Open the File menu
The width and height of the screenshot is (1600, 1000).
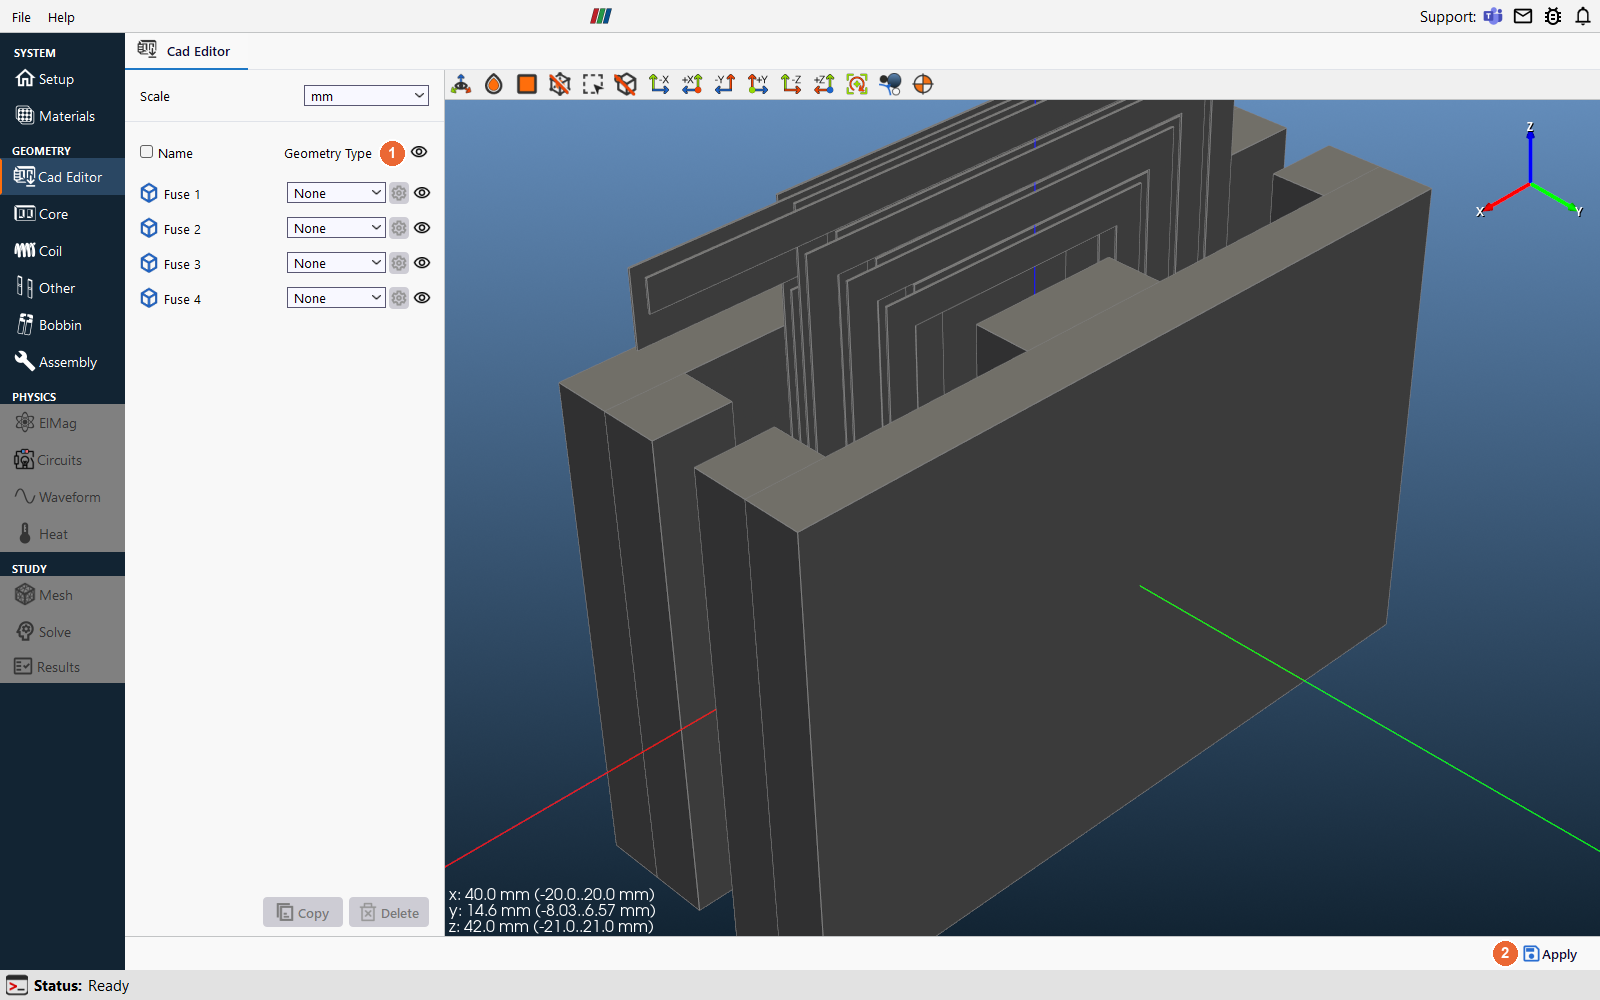[x=21, y=17]
